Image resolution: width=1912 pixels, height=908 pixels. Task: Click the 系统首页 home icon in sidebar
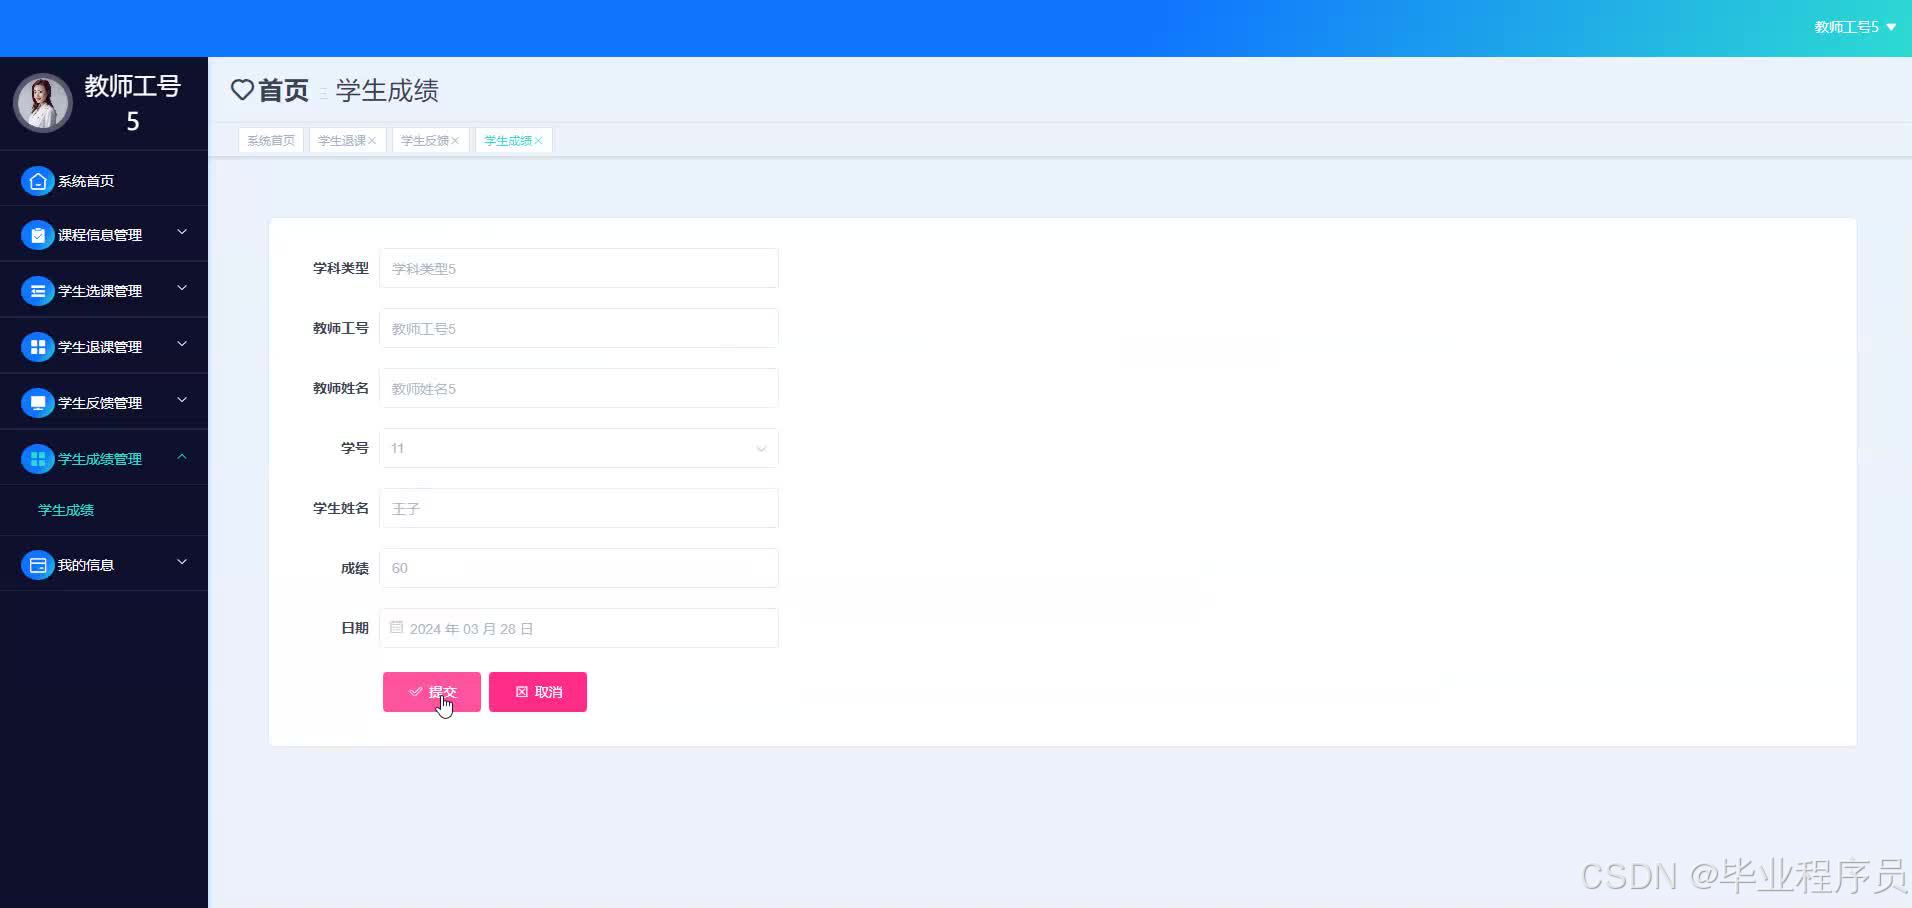37,181
